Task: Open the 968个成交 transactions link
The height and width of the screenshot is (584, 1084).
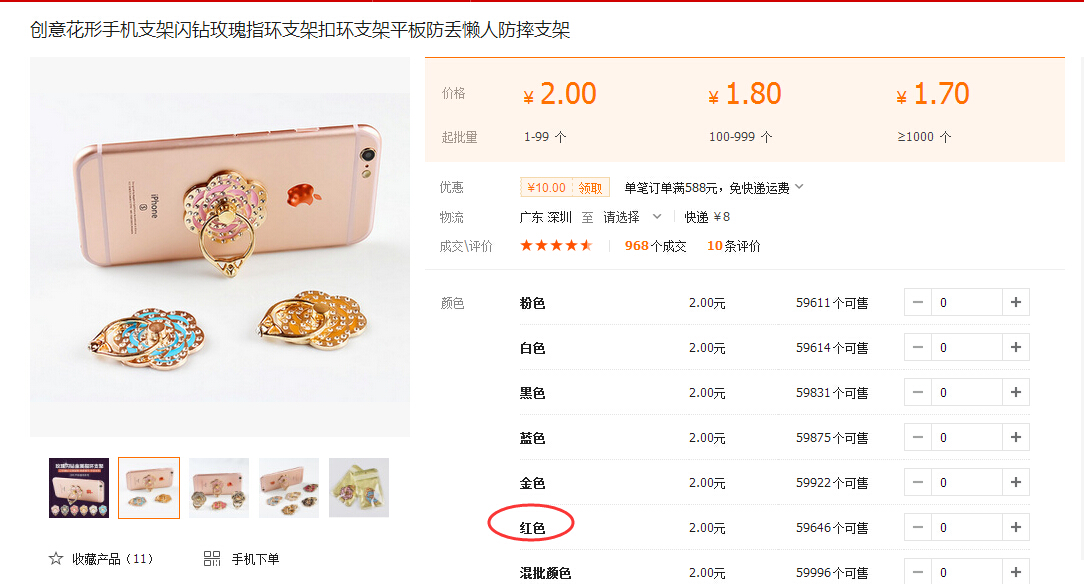Action: pos(655,246)
